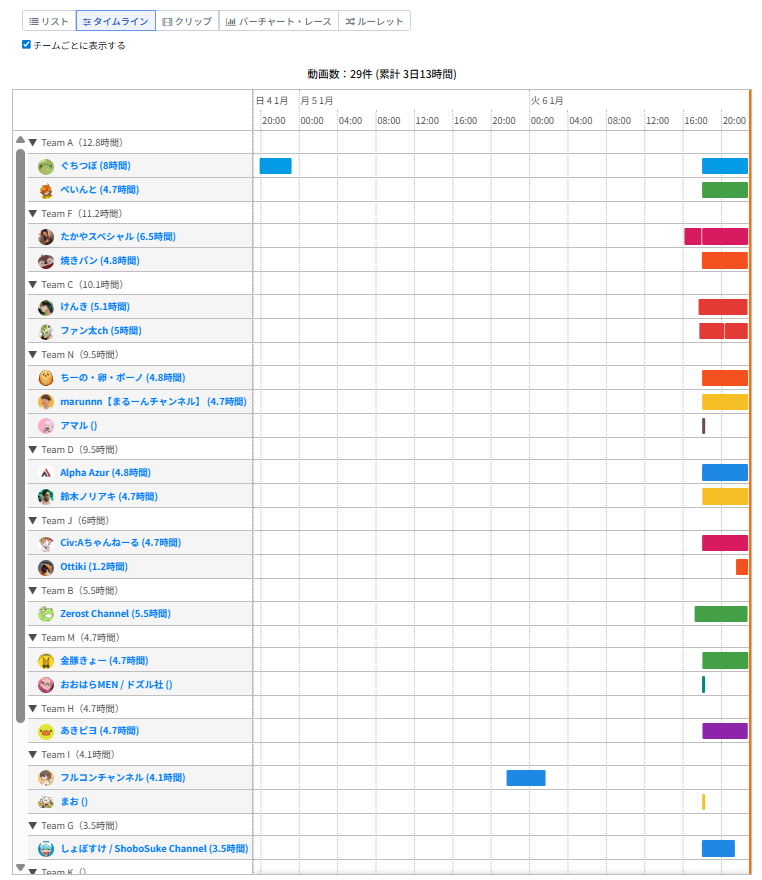Screen dimensions: 762x880
Task: Open marunnn【まるーんチャンネル】link
Action: point(153,401)
